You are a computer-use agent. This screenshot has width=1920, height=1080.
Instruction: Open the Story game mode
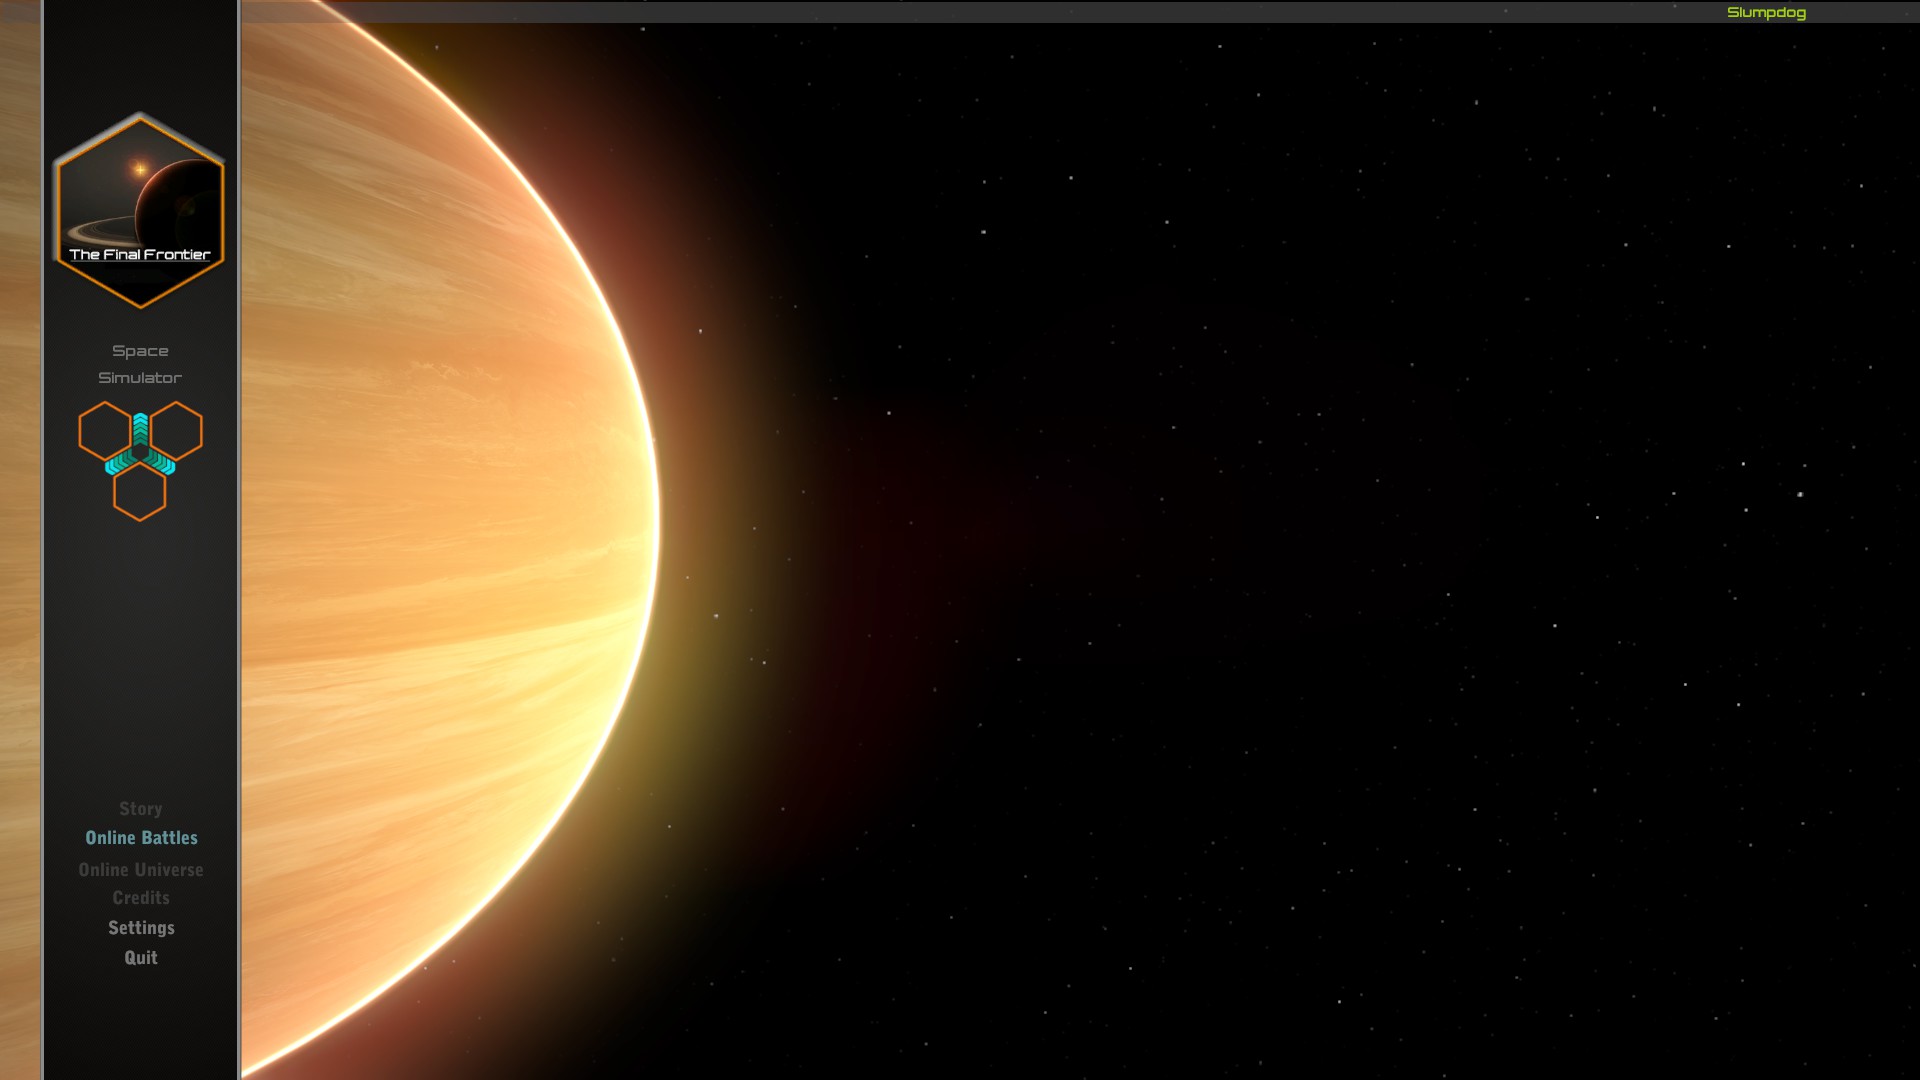tap(140, 808)
